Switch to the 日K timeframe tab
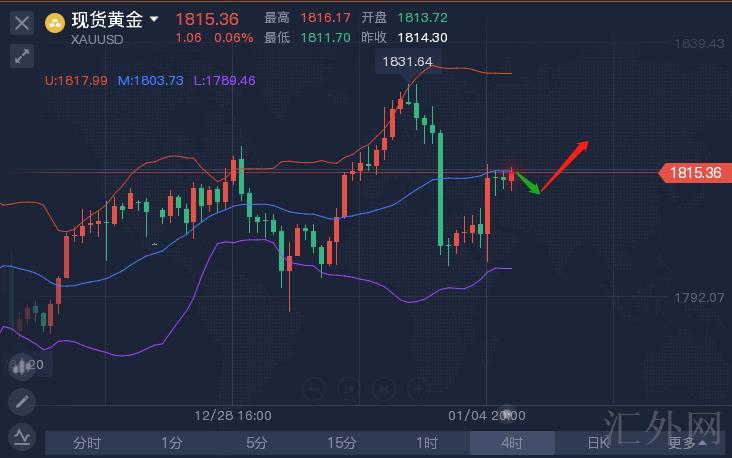732x458 pixels. [597, 443]
